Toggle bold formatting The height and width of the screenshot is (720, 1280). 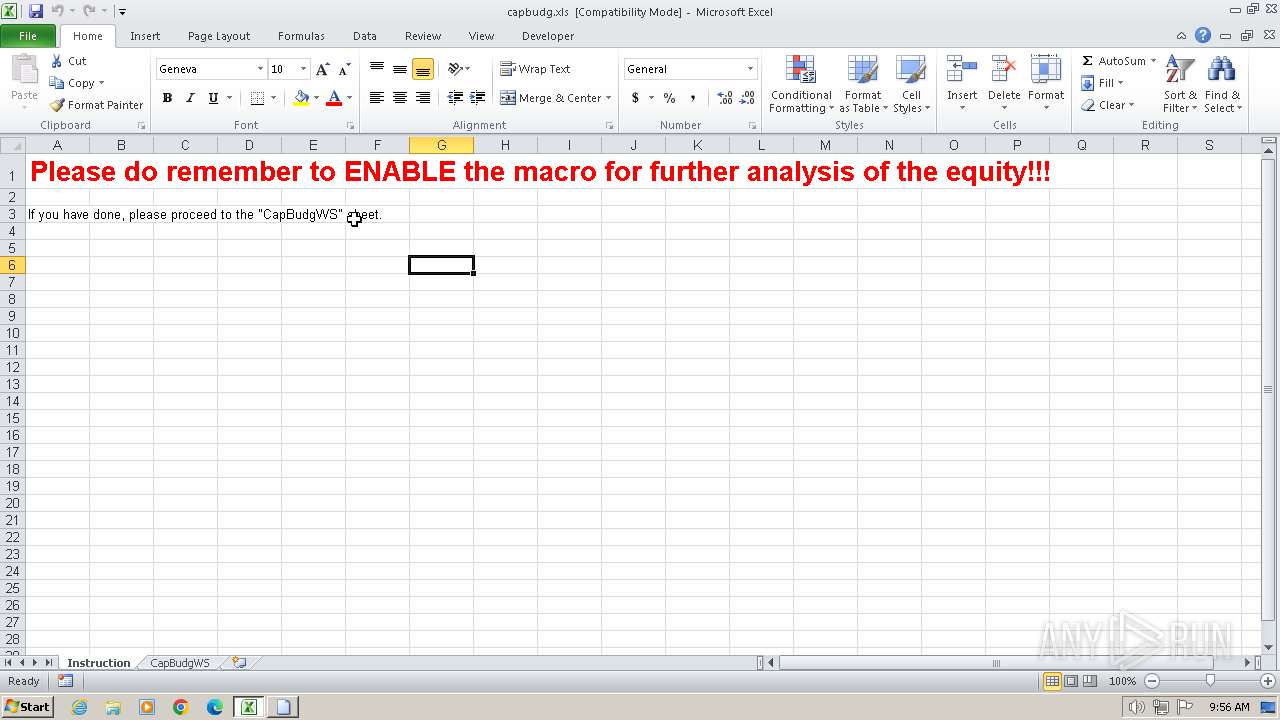click(167, 98)
